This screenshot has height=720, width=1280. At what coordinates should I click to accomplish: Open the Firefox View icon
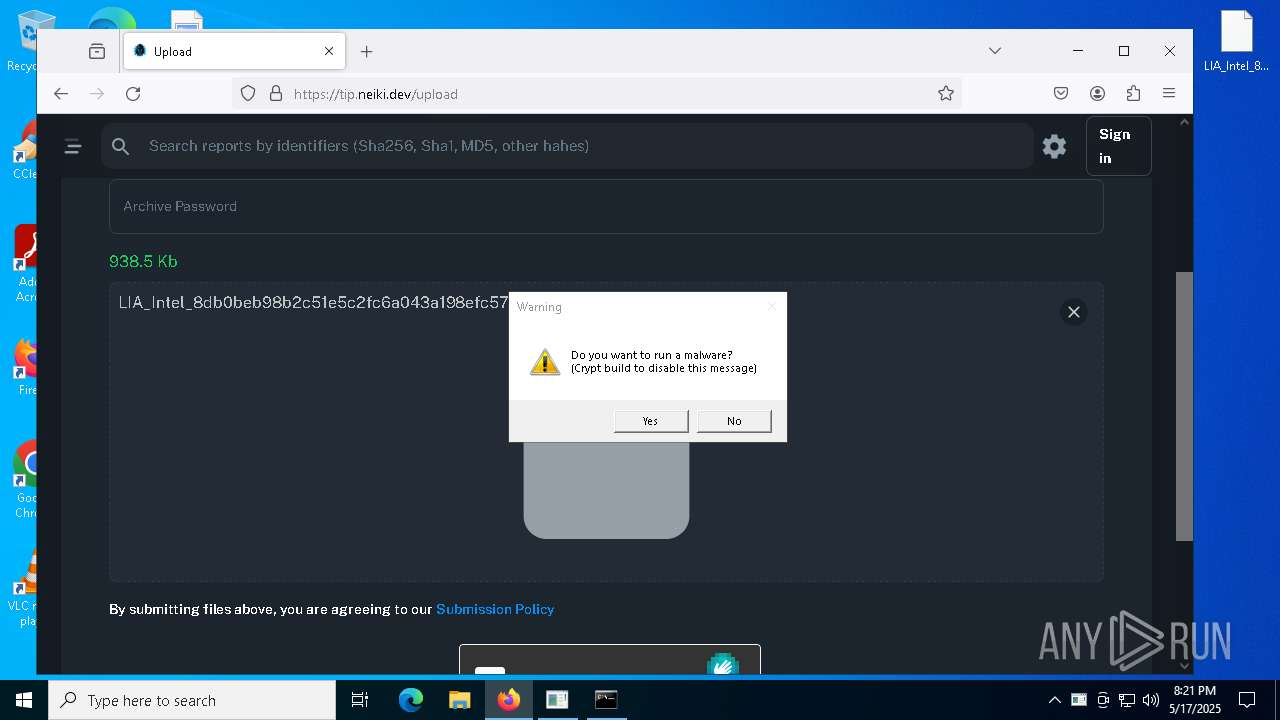[97, 51]
